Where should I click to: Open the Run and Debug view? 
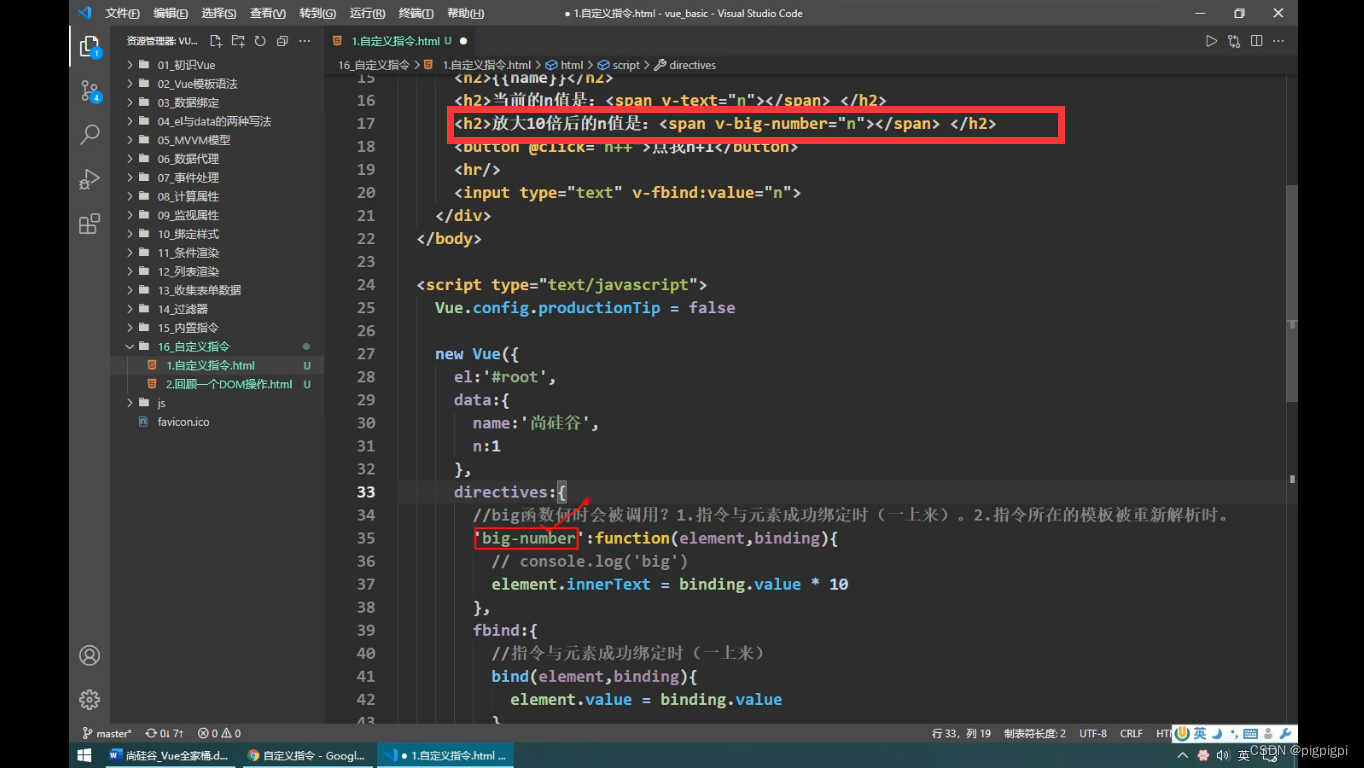click(x=89, y=179)
